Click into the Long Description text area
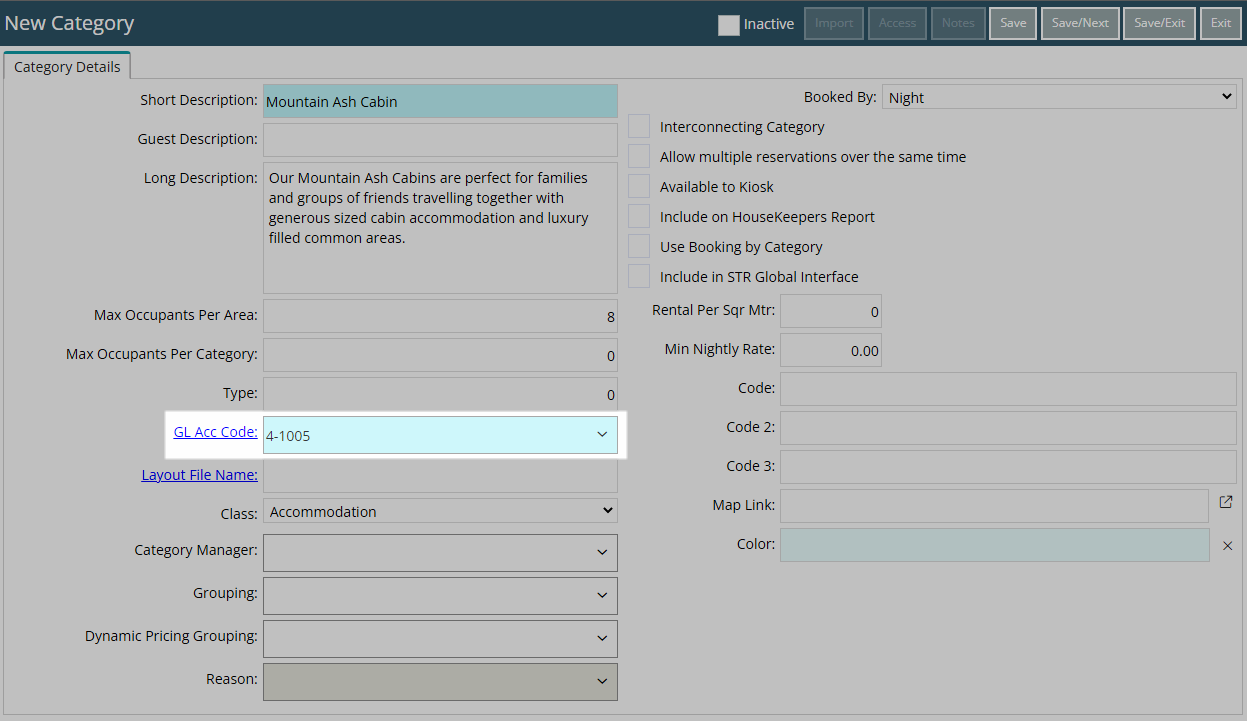 click(x=440, y=228)
